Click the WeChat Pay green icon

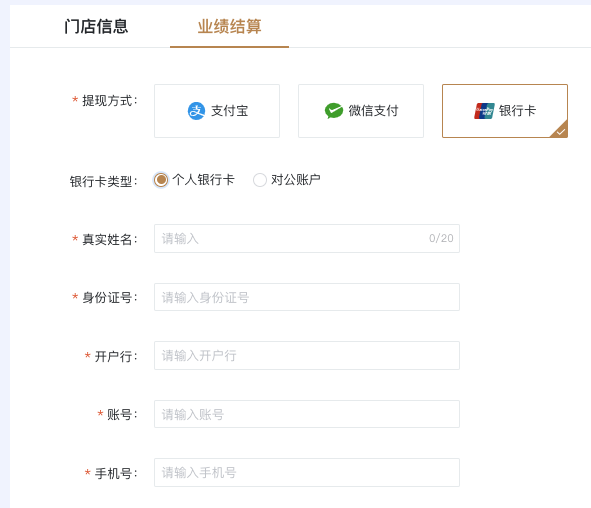(x=334, y=111)
